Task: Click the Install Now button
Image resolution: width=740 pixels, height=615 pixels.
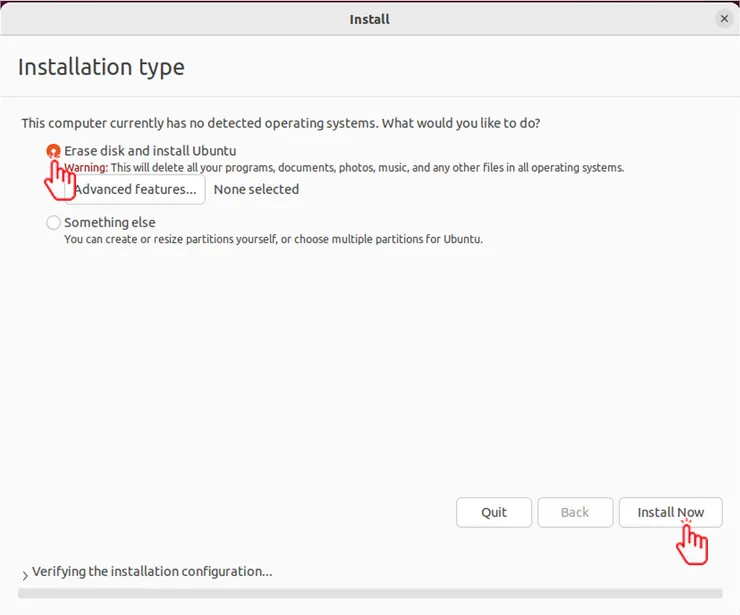Action: (x=670, y=512)
